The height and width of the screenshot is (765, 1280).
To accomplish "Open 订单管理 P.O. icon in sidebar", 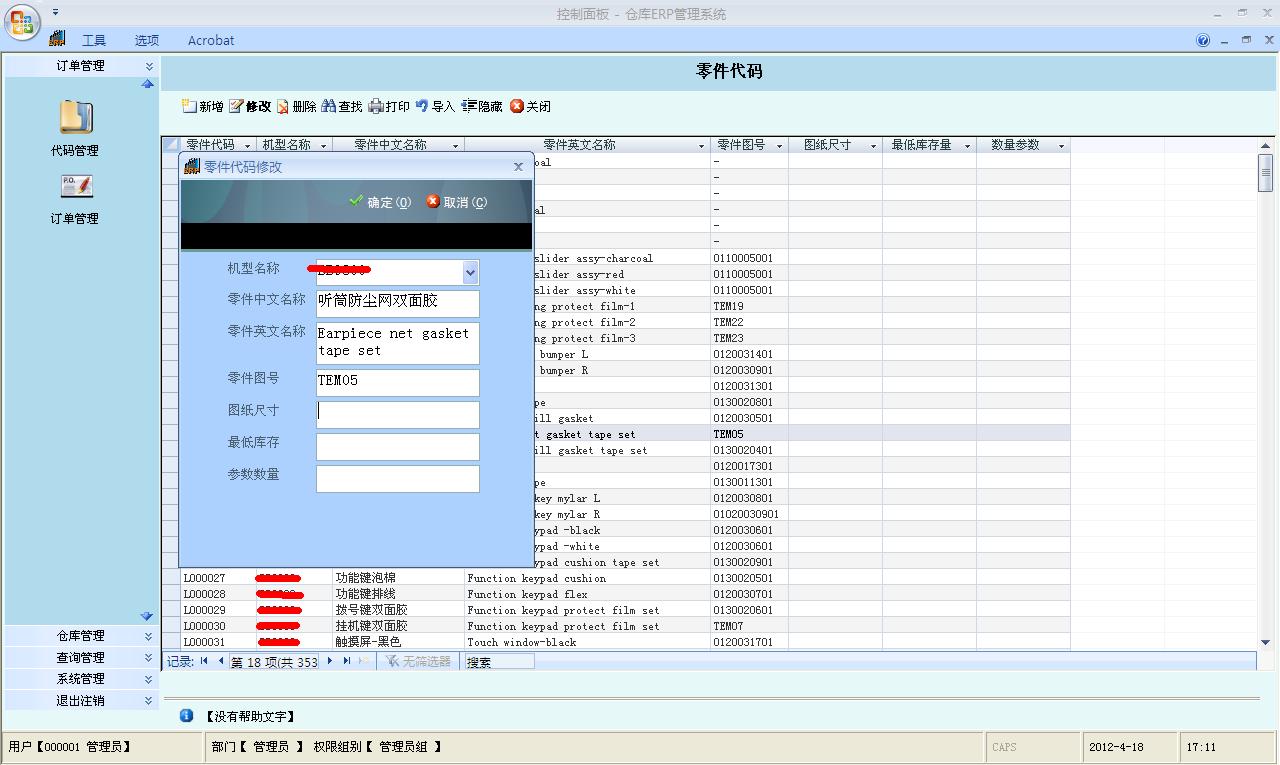I will [x=76, y=187].
